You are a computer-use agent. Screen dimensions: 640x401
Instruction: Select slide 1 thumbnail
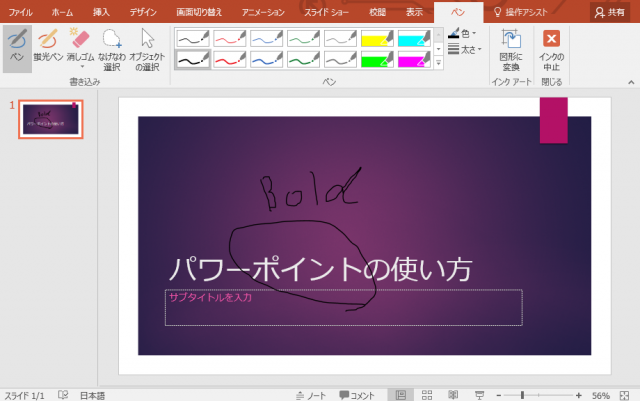[50, 119]
